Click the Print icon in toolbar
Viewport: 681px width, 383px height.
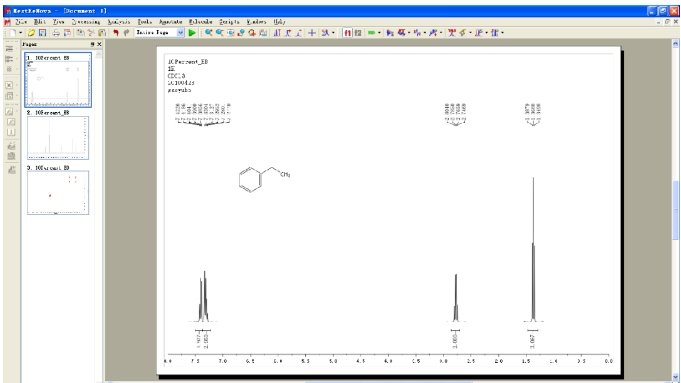[56, 33]
